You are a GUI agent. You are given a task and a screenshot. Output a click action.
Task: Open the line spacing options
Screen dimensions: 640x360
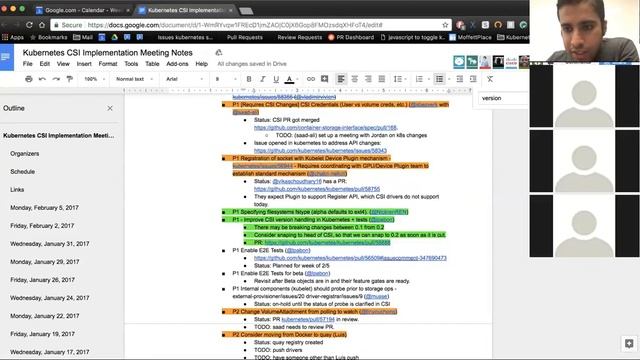pos(398,79)
